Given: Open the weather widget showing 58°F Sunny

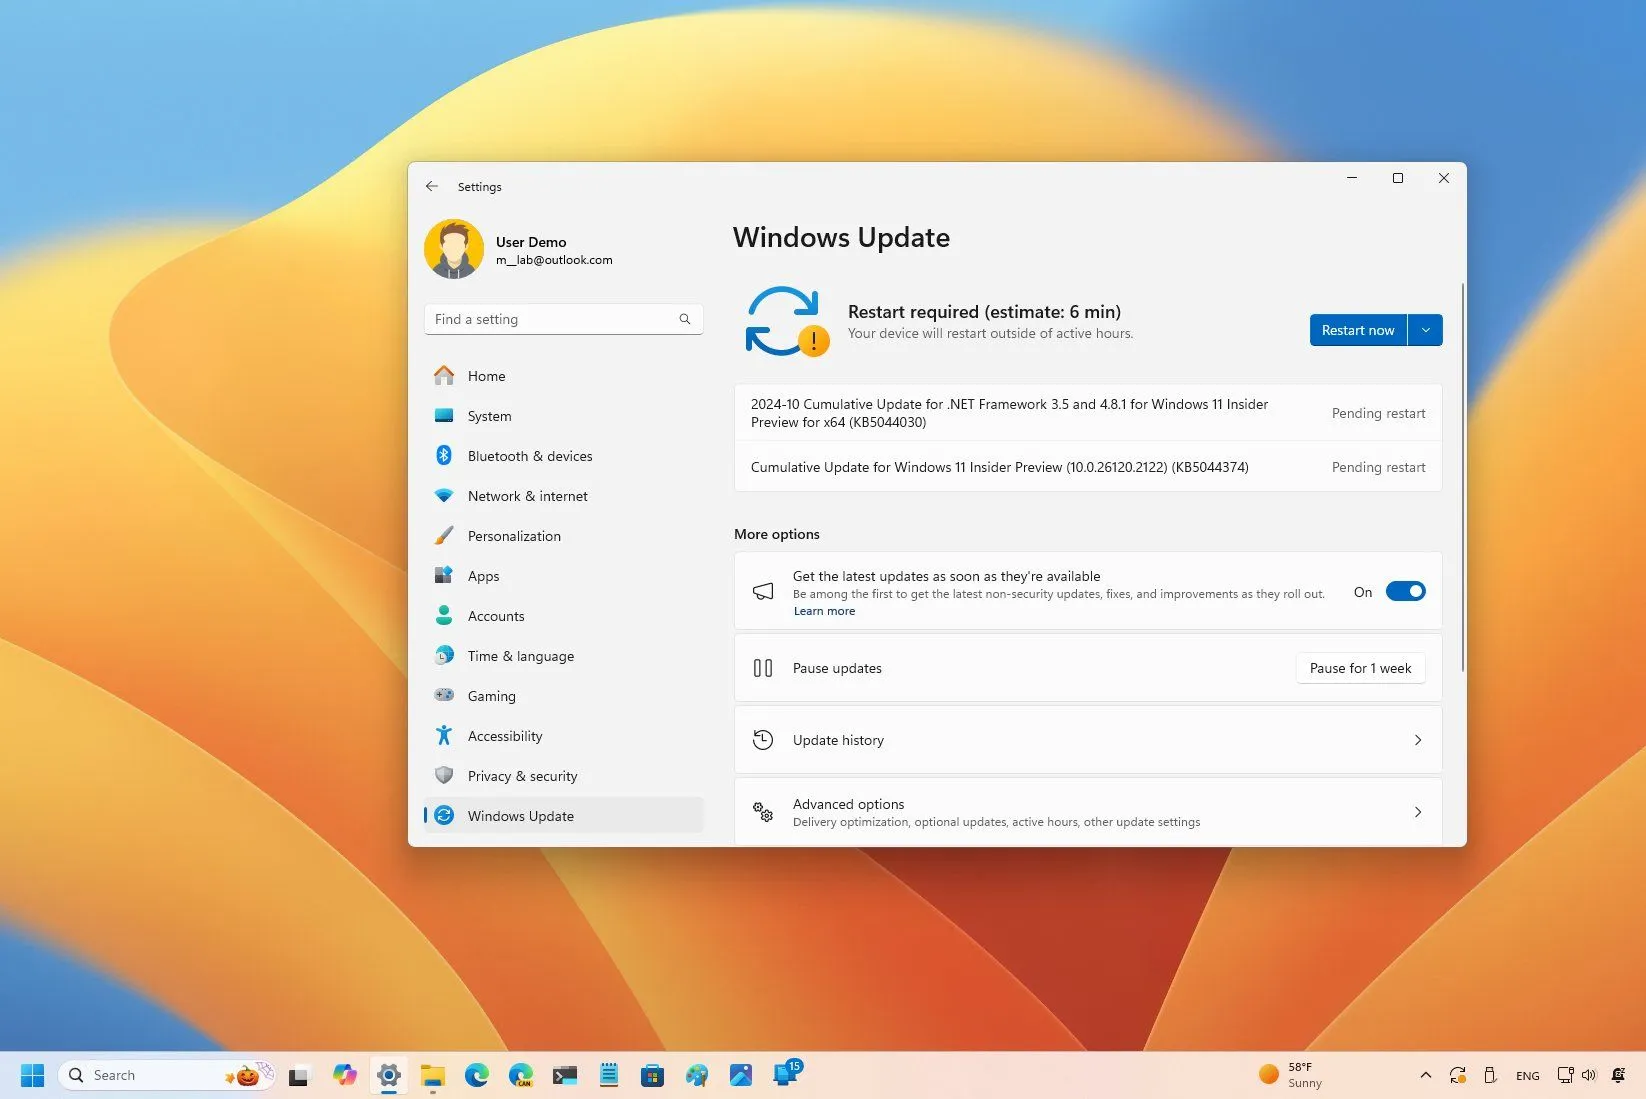Looking at the screenshot, I should 1291,1075.
